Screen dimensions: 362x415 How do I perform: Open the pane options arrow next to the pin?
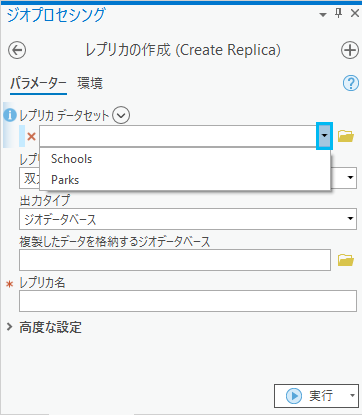[323, 14]
